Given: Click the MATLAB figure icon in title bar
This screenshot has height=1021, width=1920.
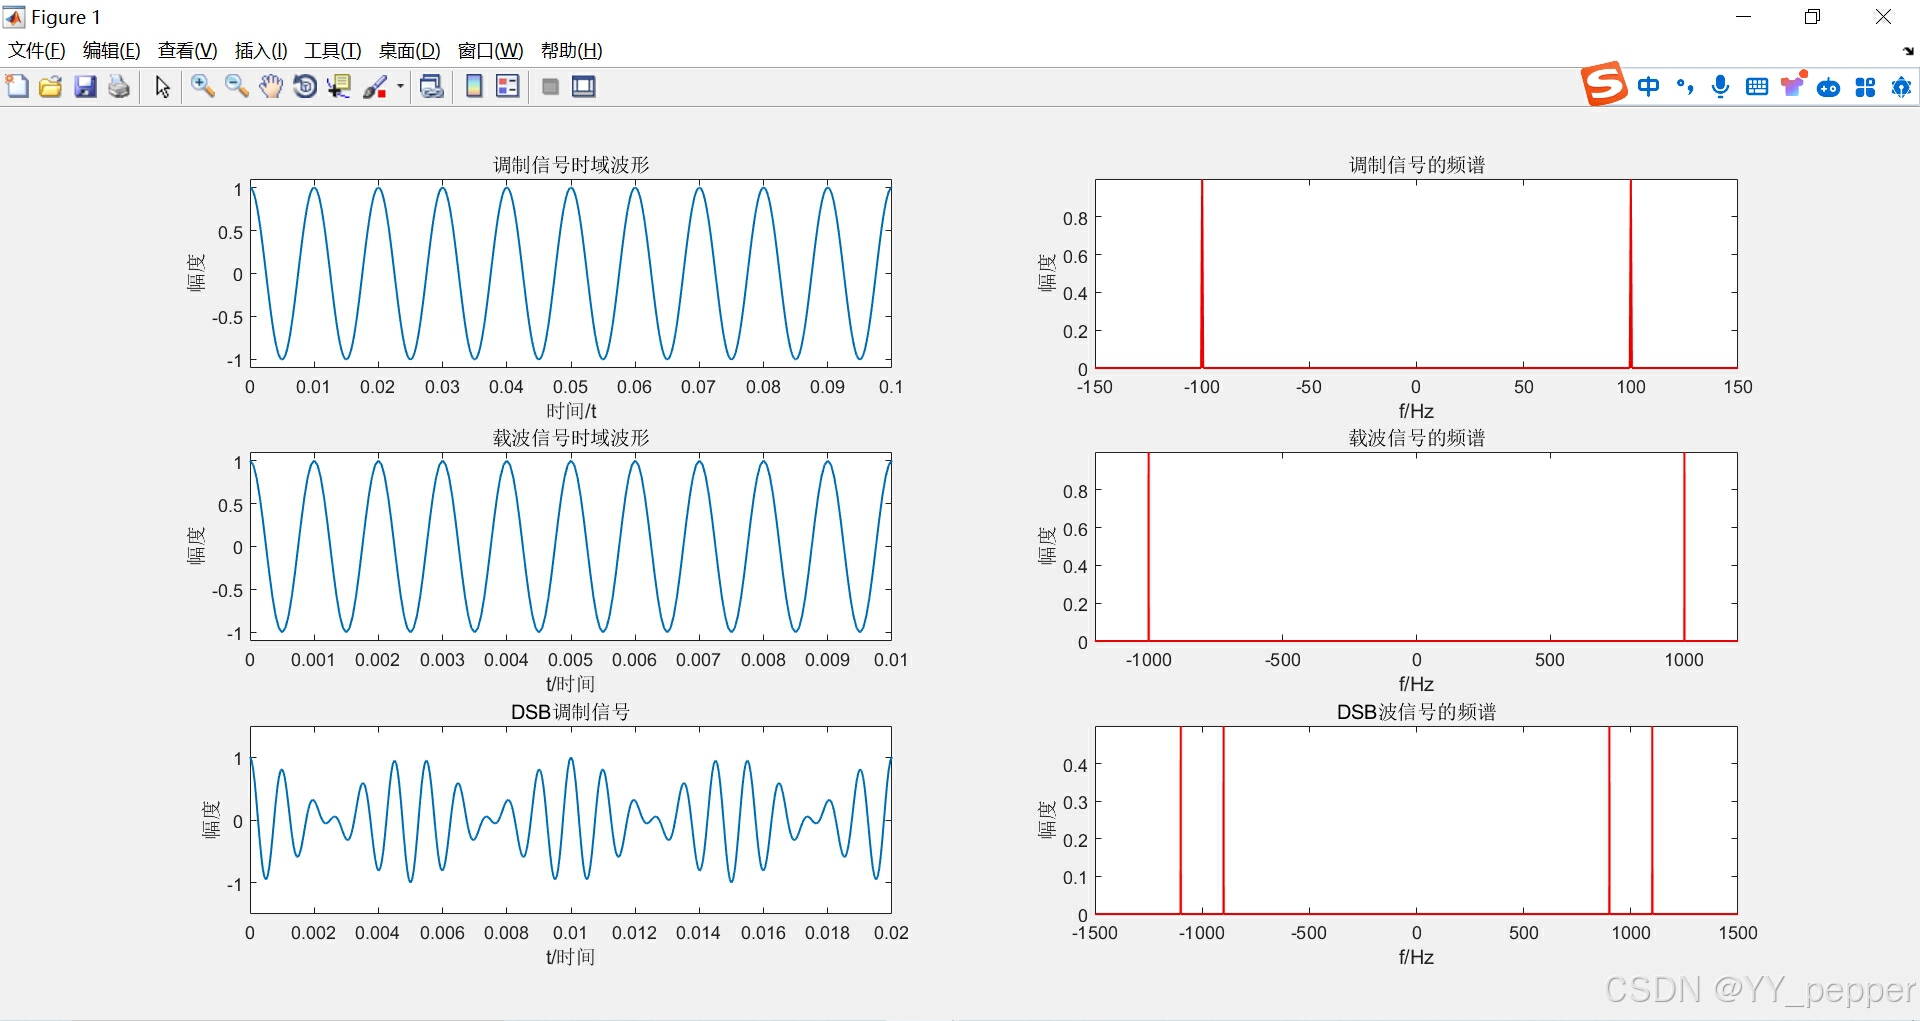Looking at the screenshot, I should pos(14,17).
